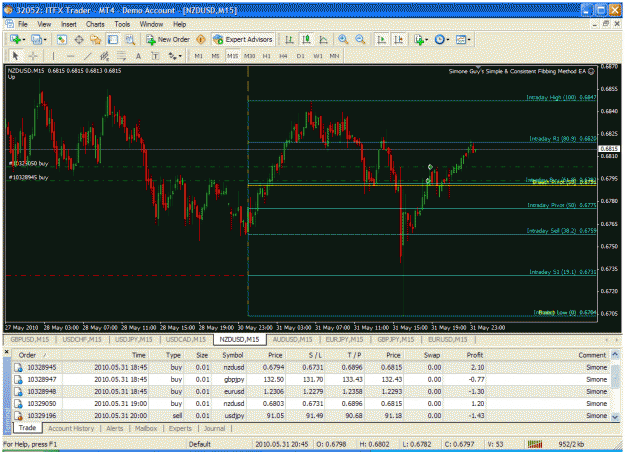
Task: Open the File menu
Action: [23, 24]
